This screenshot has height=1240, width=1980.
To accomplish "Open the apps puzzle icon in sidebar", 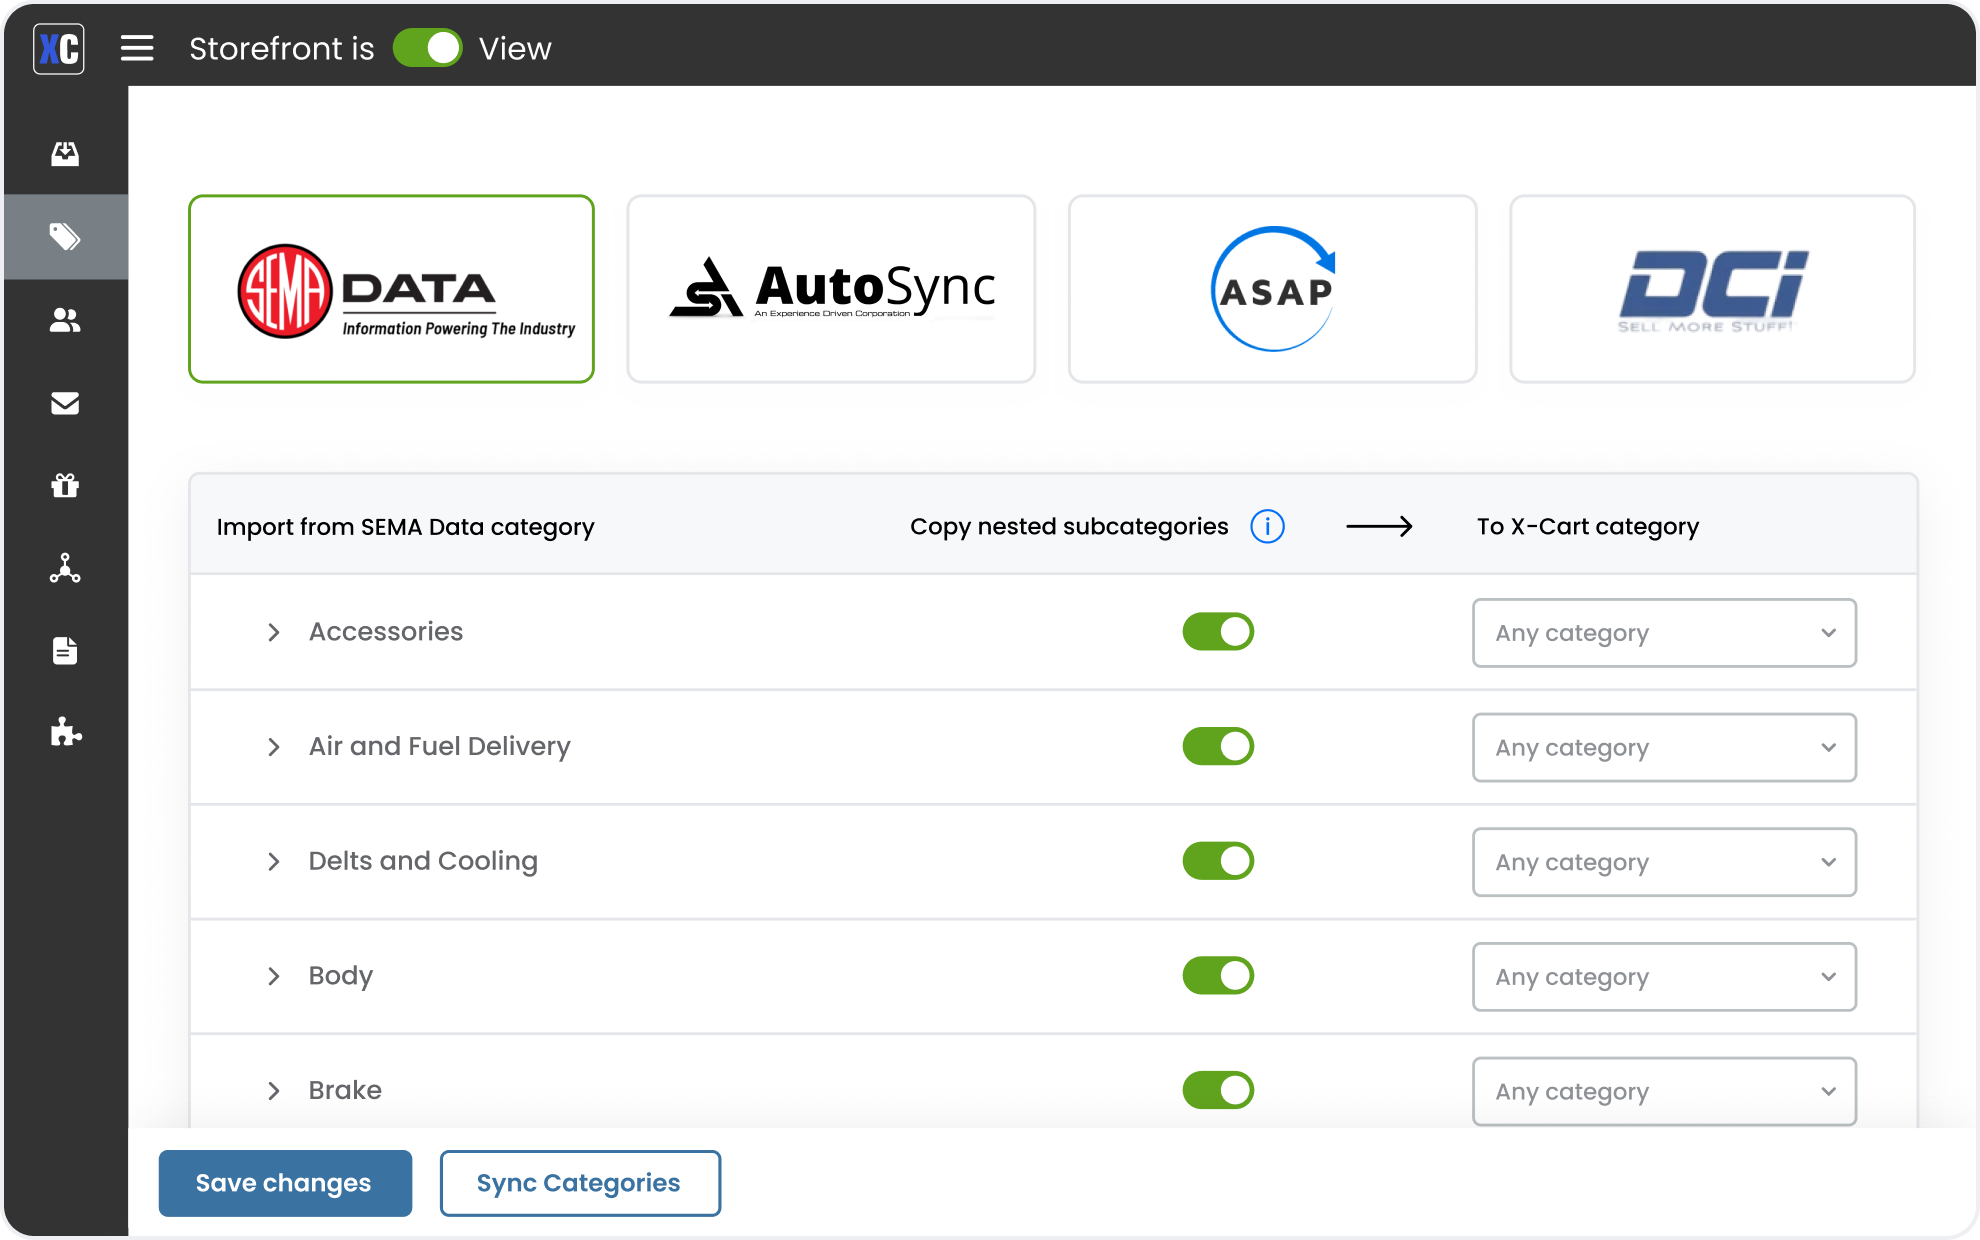I will click(x=65, y=734).
